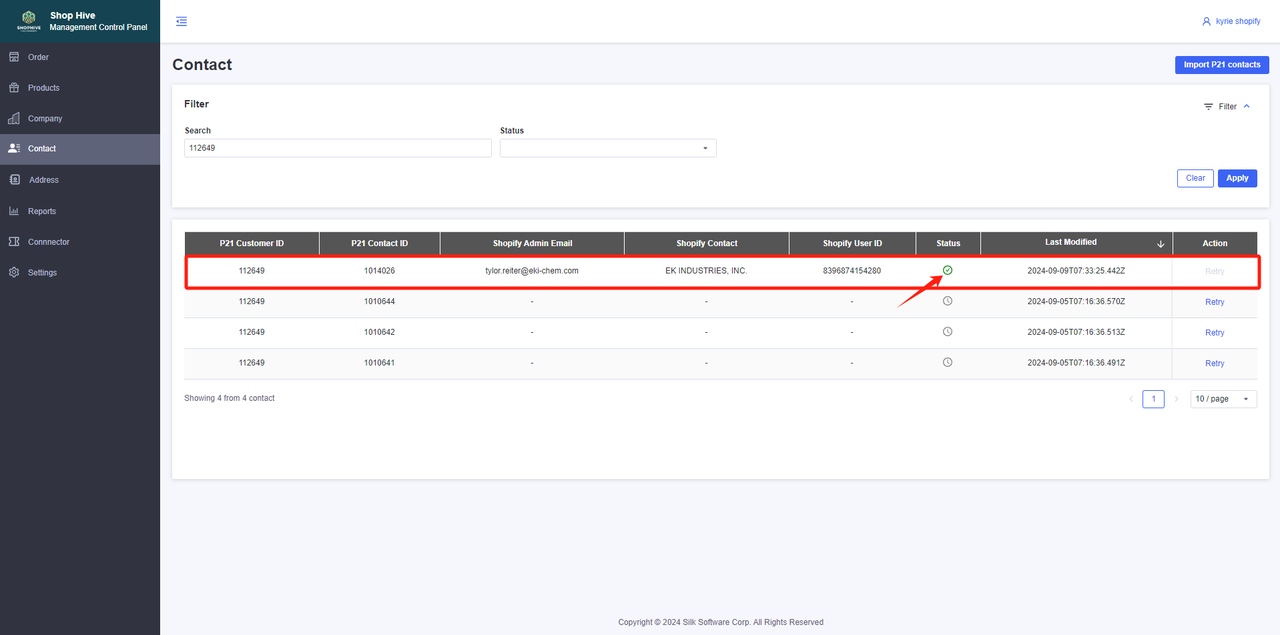Click timestamp 2024-09-05T07:16:36.491Z
The image size is (1280, 635).
point(1076,363)
